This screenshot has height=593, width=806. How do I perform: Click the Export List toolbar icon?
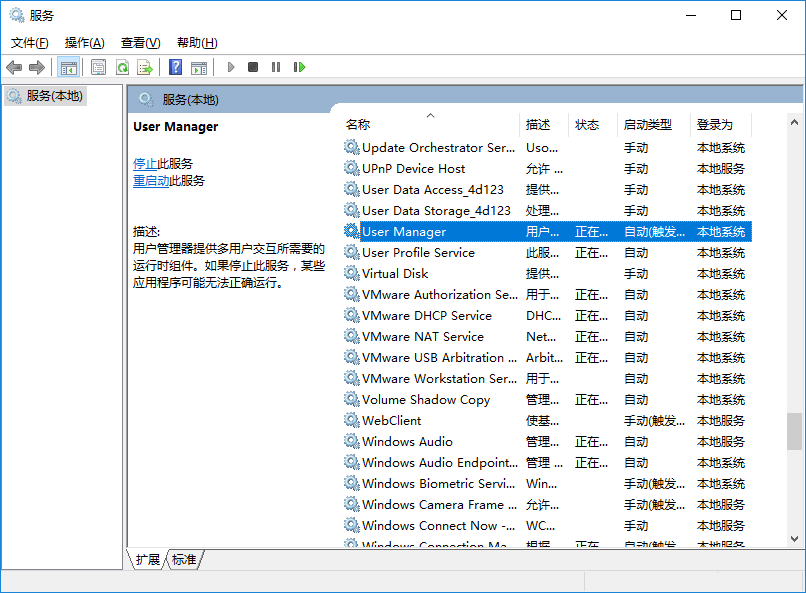click(x=145, y=67)
